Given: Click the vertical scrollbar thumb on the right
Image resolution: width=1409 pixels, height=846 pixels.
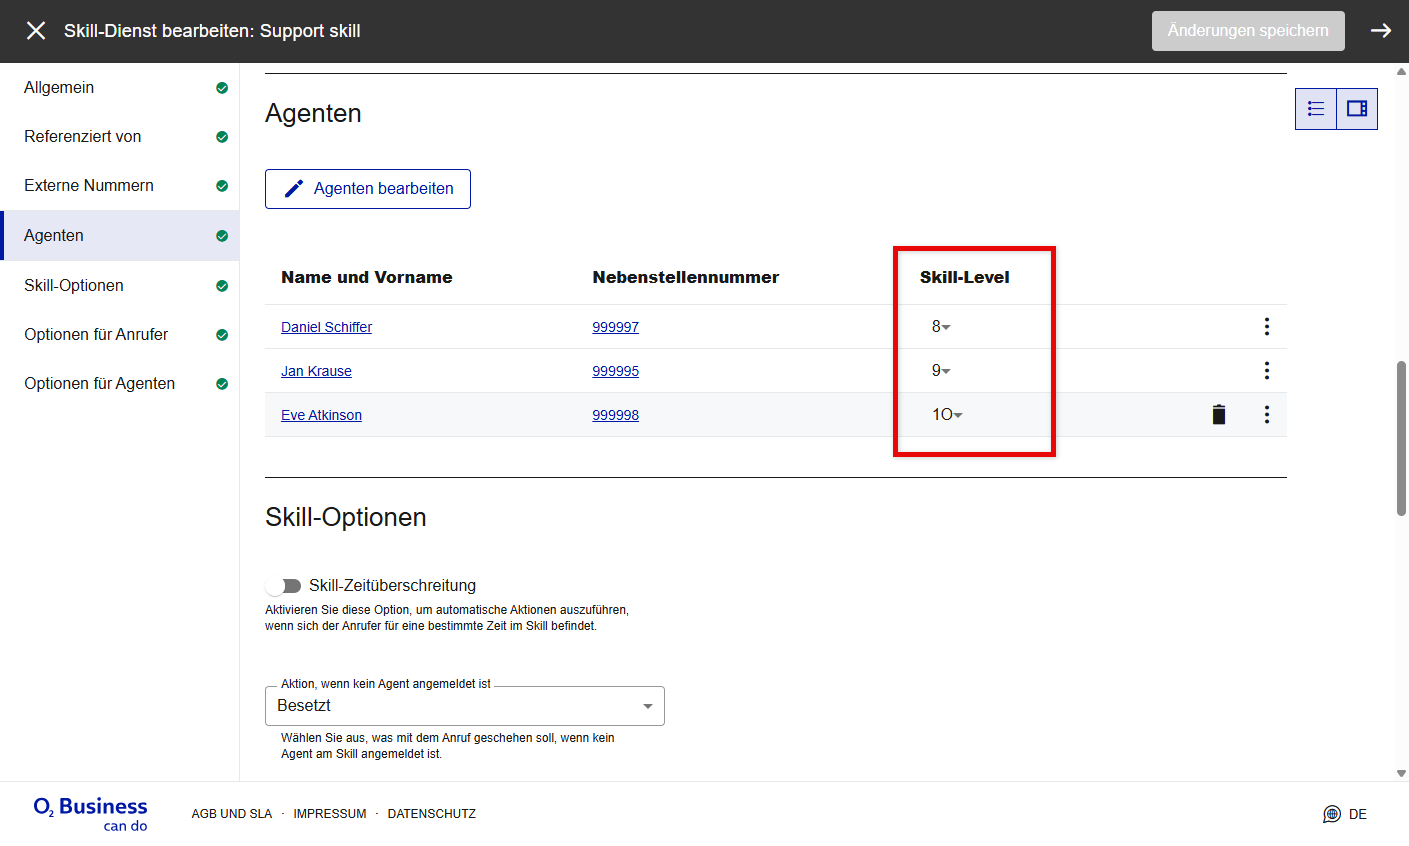Looking at the screenshot, I should [x=1401, y=438].
